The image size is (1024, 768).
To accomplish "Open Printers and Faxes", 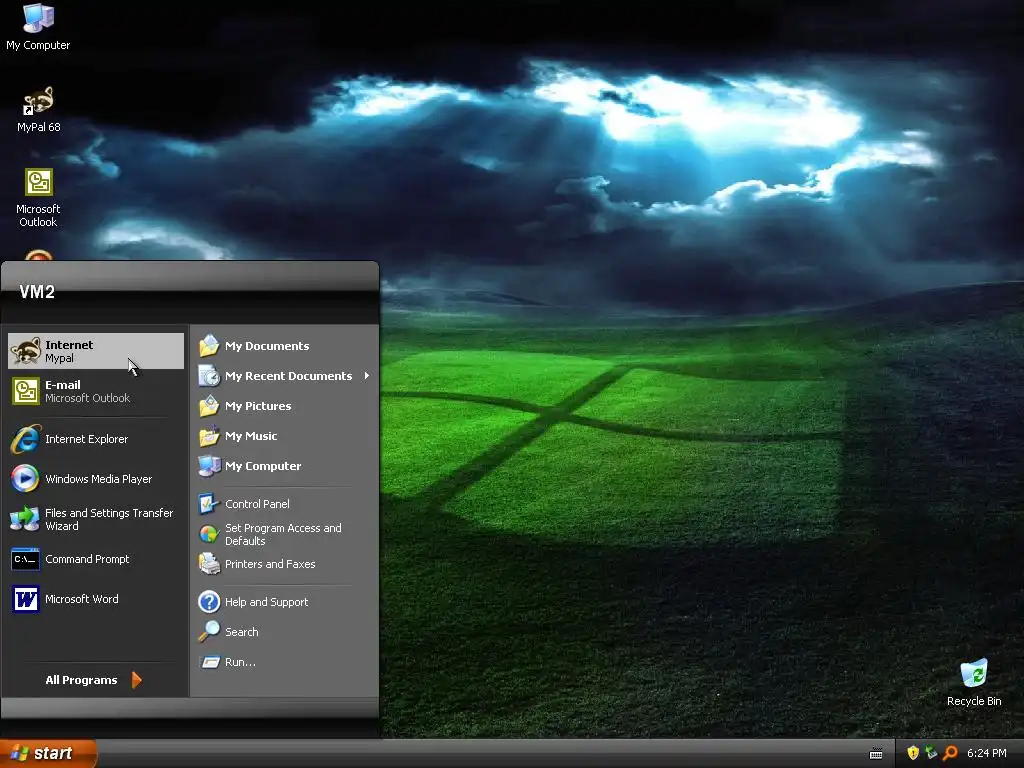I will pos(283,564).
